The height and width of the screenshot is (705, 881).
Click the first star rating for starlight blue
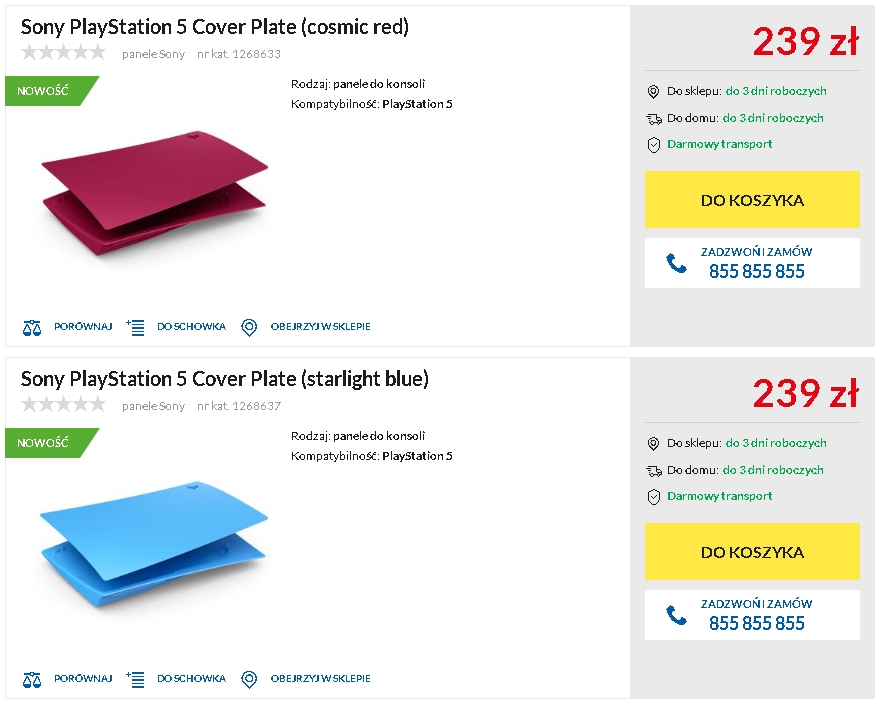(28, 404)
